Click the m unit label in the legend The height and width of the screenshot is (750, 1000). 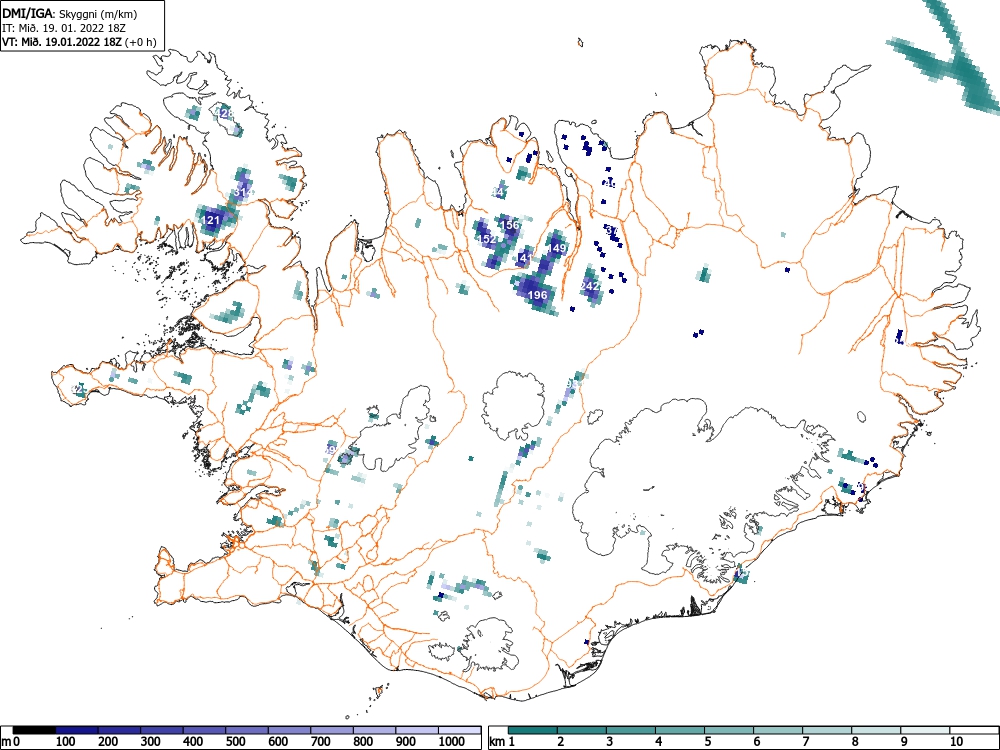(x=6, y=742)
